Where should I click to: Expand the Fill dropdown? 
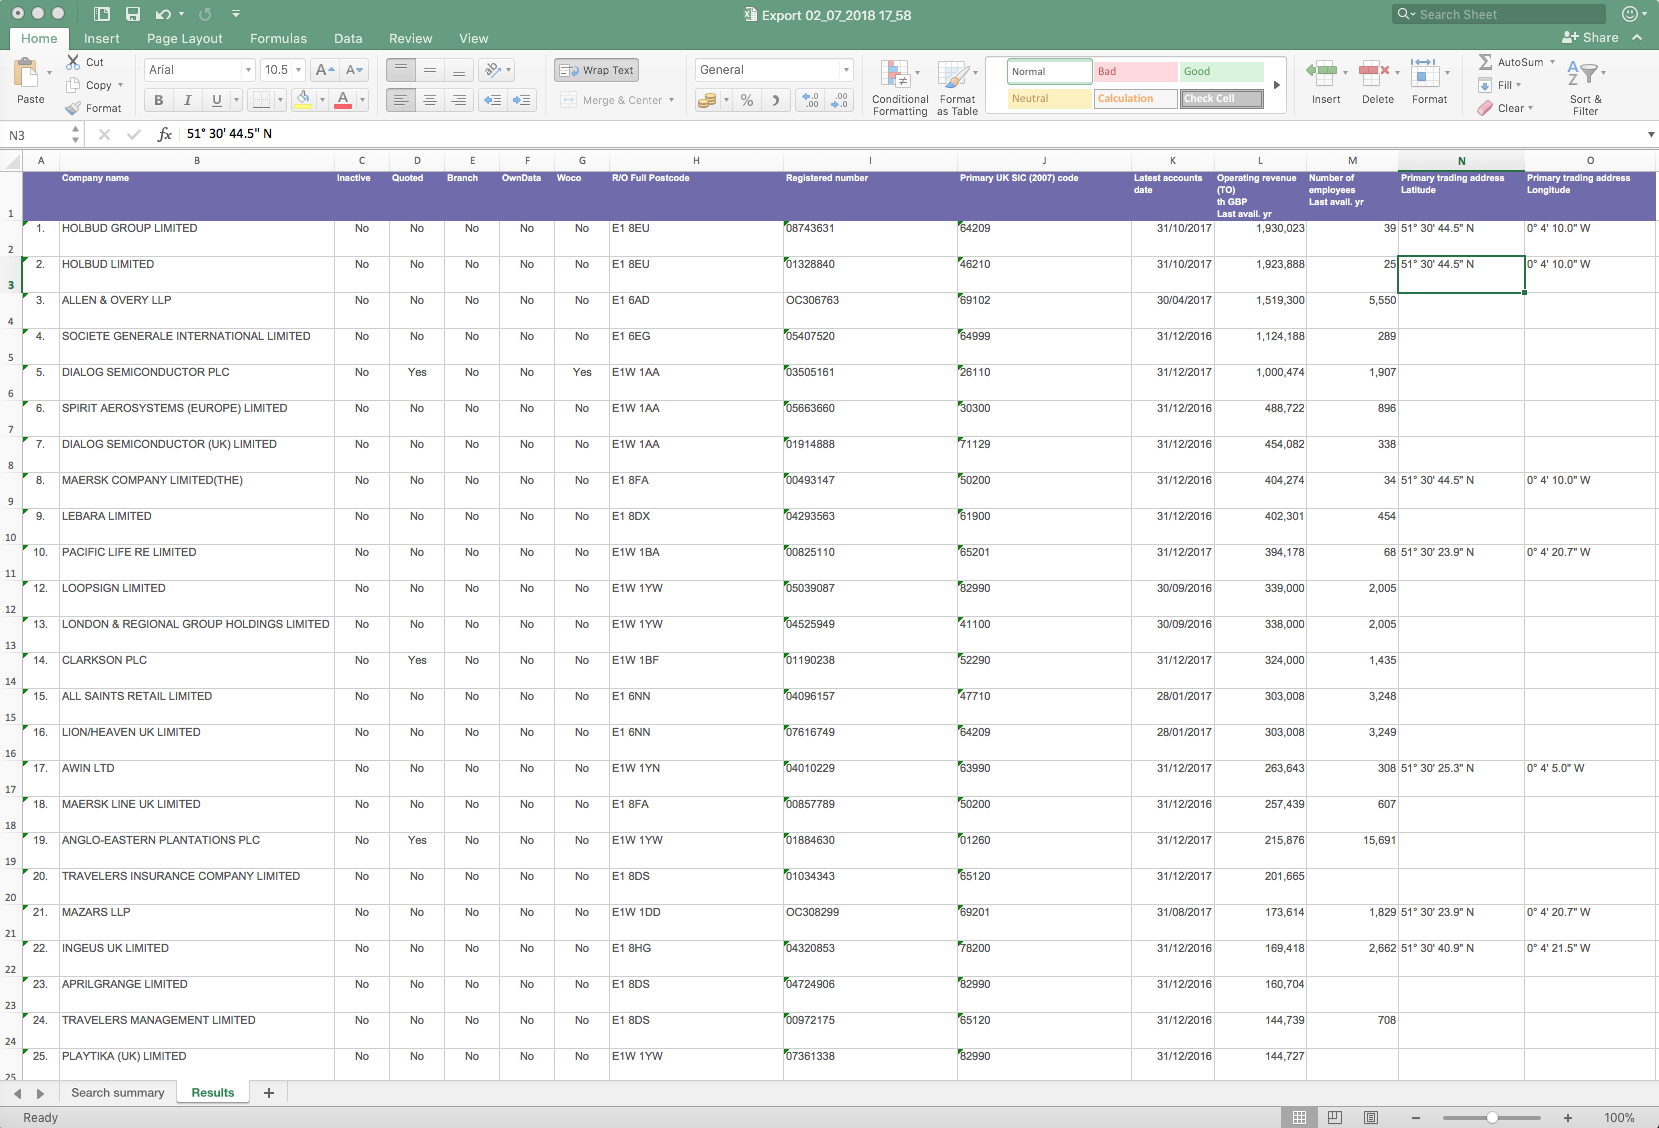(1518, 85)
